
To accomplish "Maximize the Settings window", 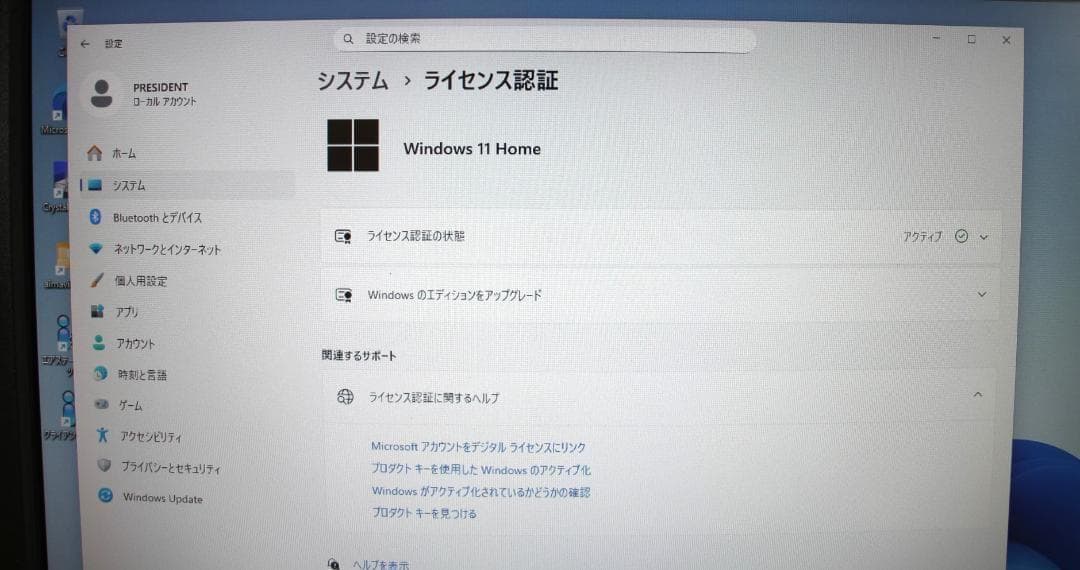I will (x=971, y=40).
